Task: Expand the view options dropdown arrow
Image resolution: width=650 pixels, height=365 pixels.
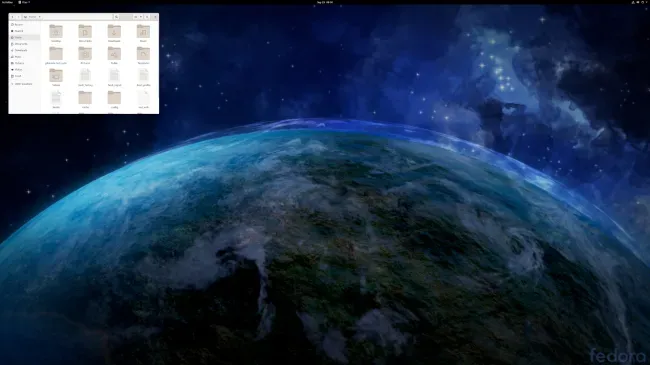Action: (x=141, y=17)
